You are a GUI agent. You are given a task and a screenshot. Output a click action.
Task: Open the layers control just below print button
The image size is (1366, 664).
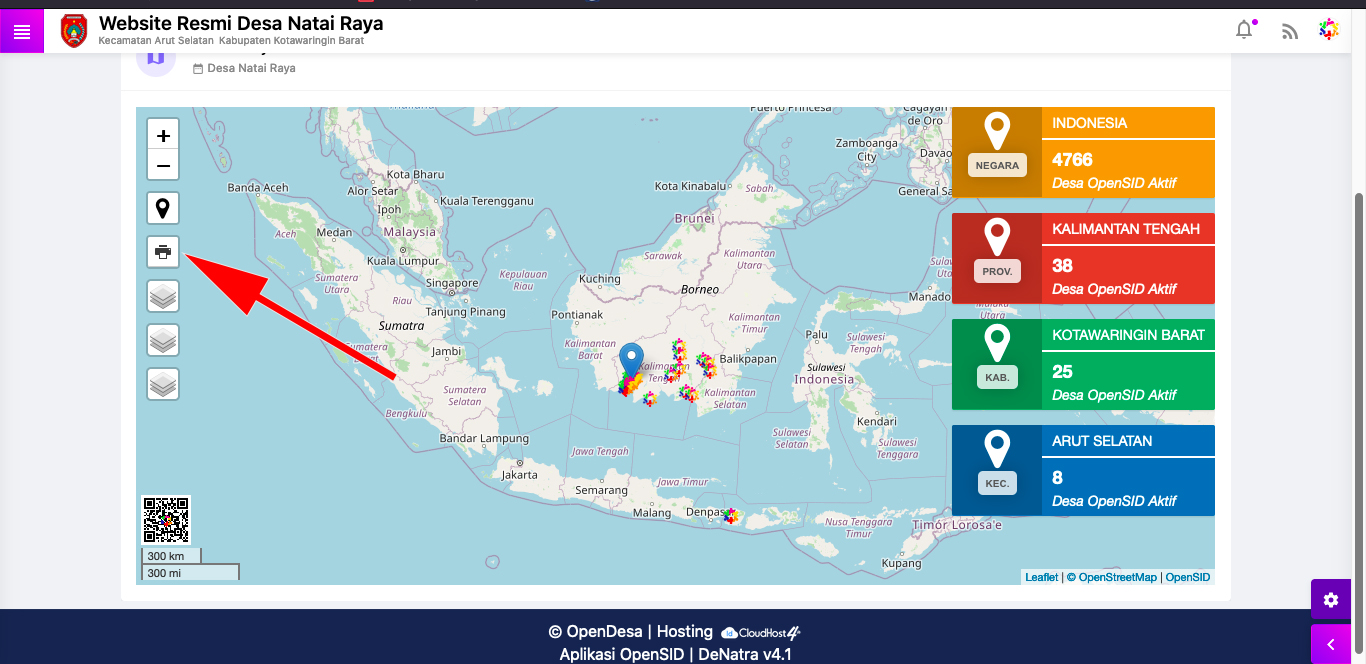[163, 296]
